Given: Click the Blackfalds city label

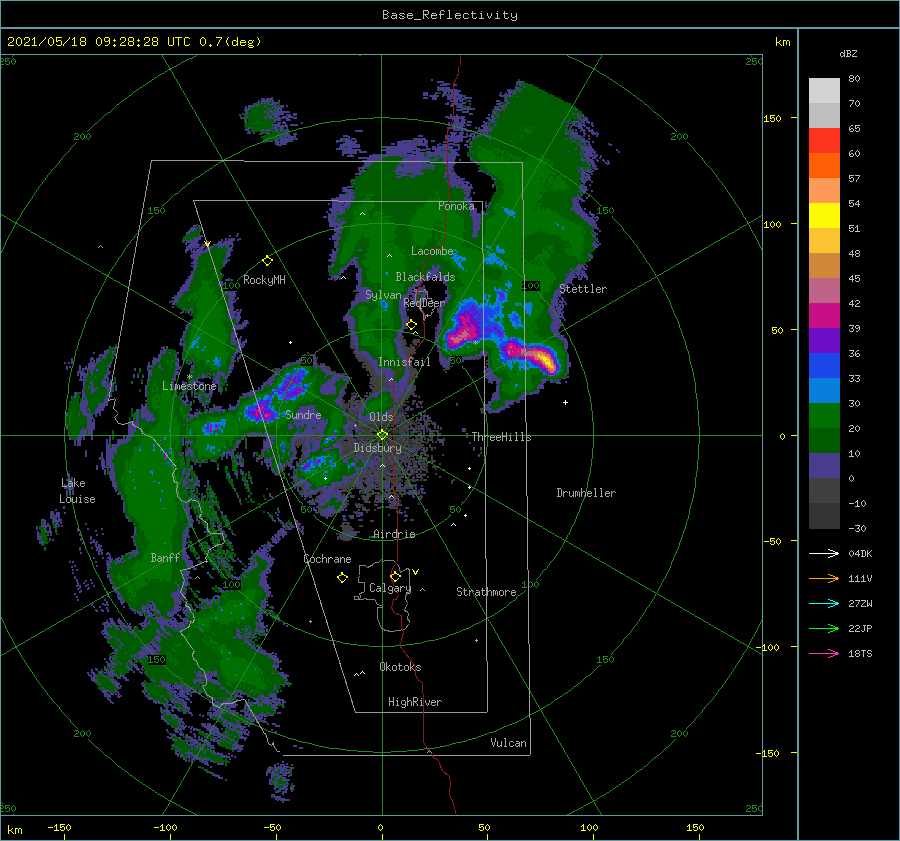Looking at the screenshot, I should click(425, 277).
